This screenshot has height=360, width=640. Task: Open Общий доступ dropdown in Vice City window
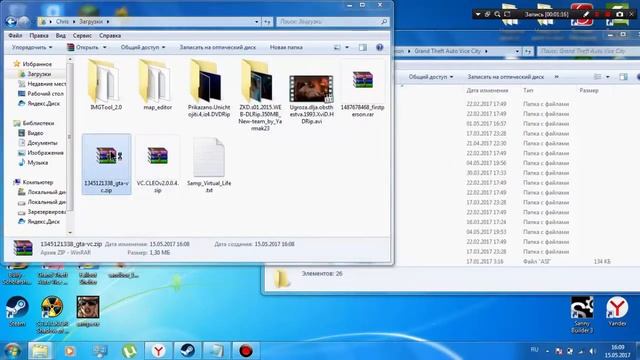click(431, 77)
